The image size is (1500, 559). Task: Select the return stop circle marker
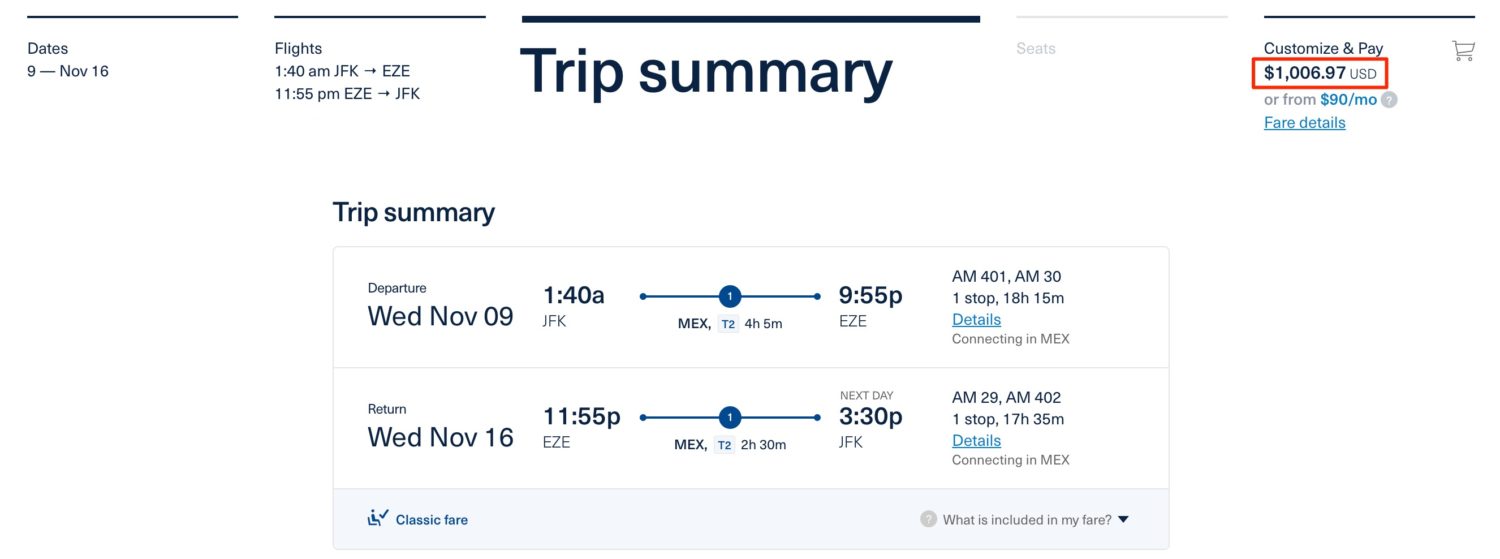click(x=730, y=417)
